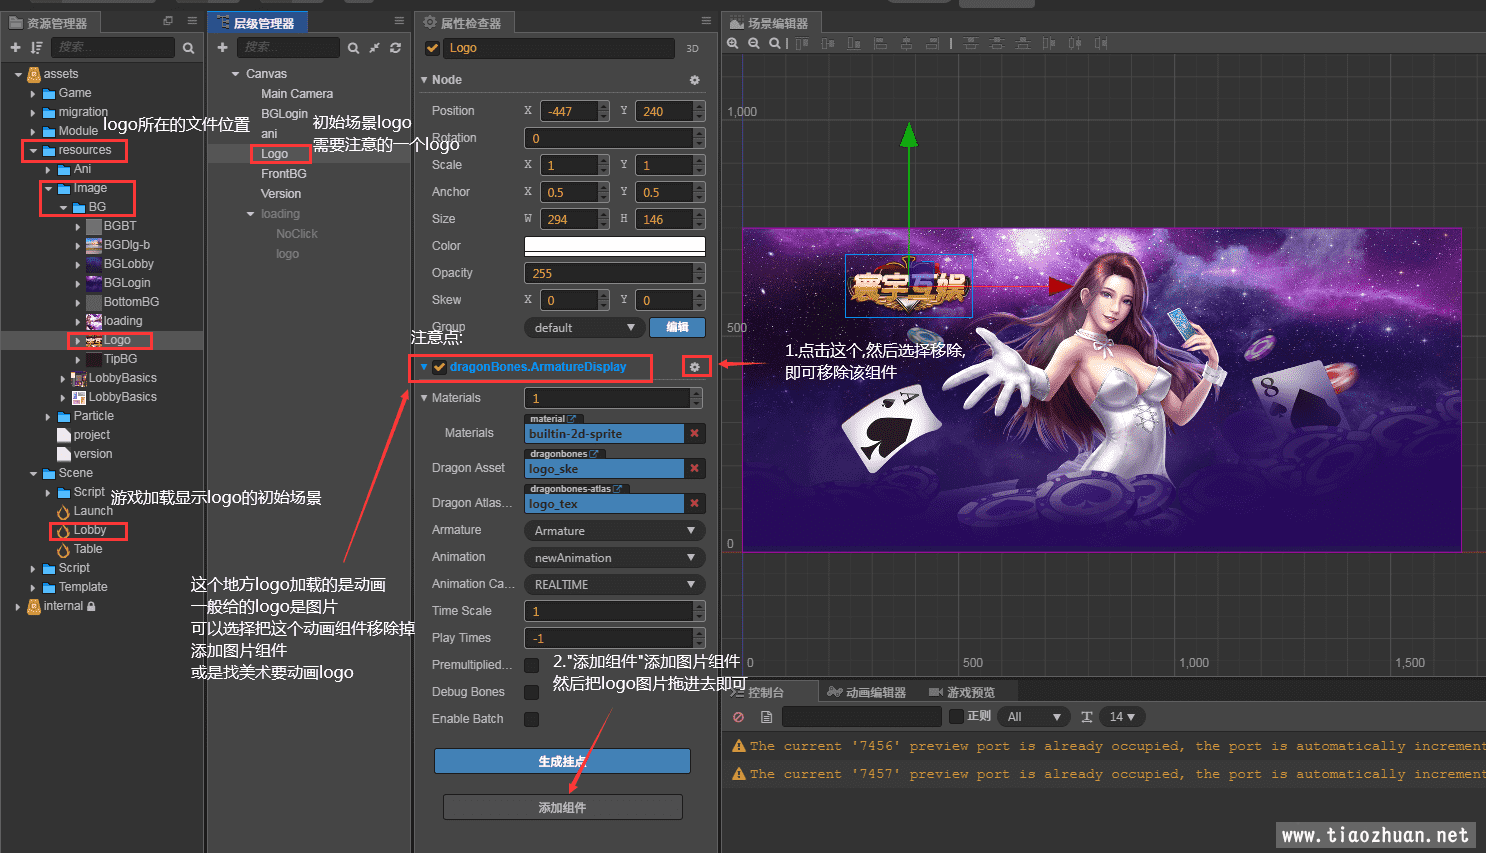Collapse the Node section in the inspector

(x=424, y=80)
